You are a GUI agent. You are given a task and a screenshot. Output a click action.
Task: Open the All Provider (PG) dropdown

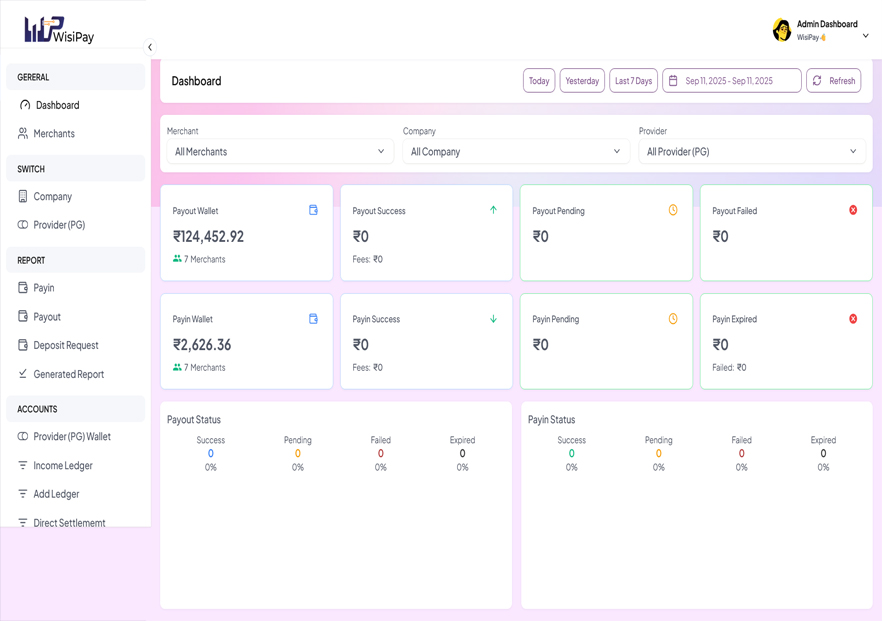point(752,151)
